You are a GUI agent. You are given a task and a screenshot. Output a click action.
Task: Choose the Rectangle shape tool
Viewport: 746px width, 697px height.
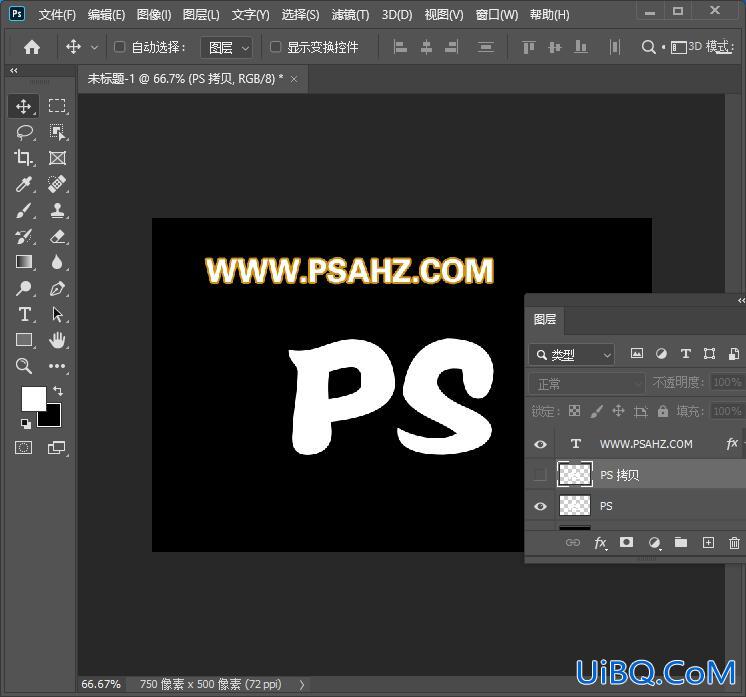(24, 340)
